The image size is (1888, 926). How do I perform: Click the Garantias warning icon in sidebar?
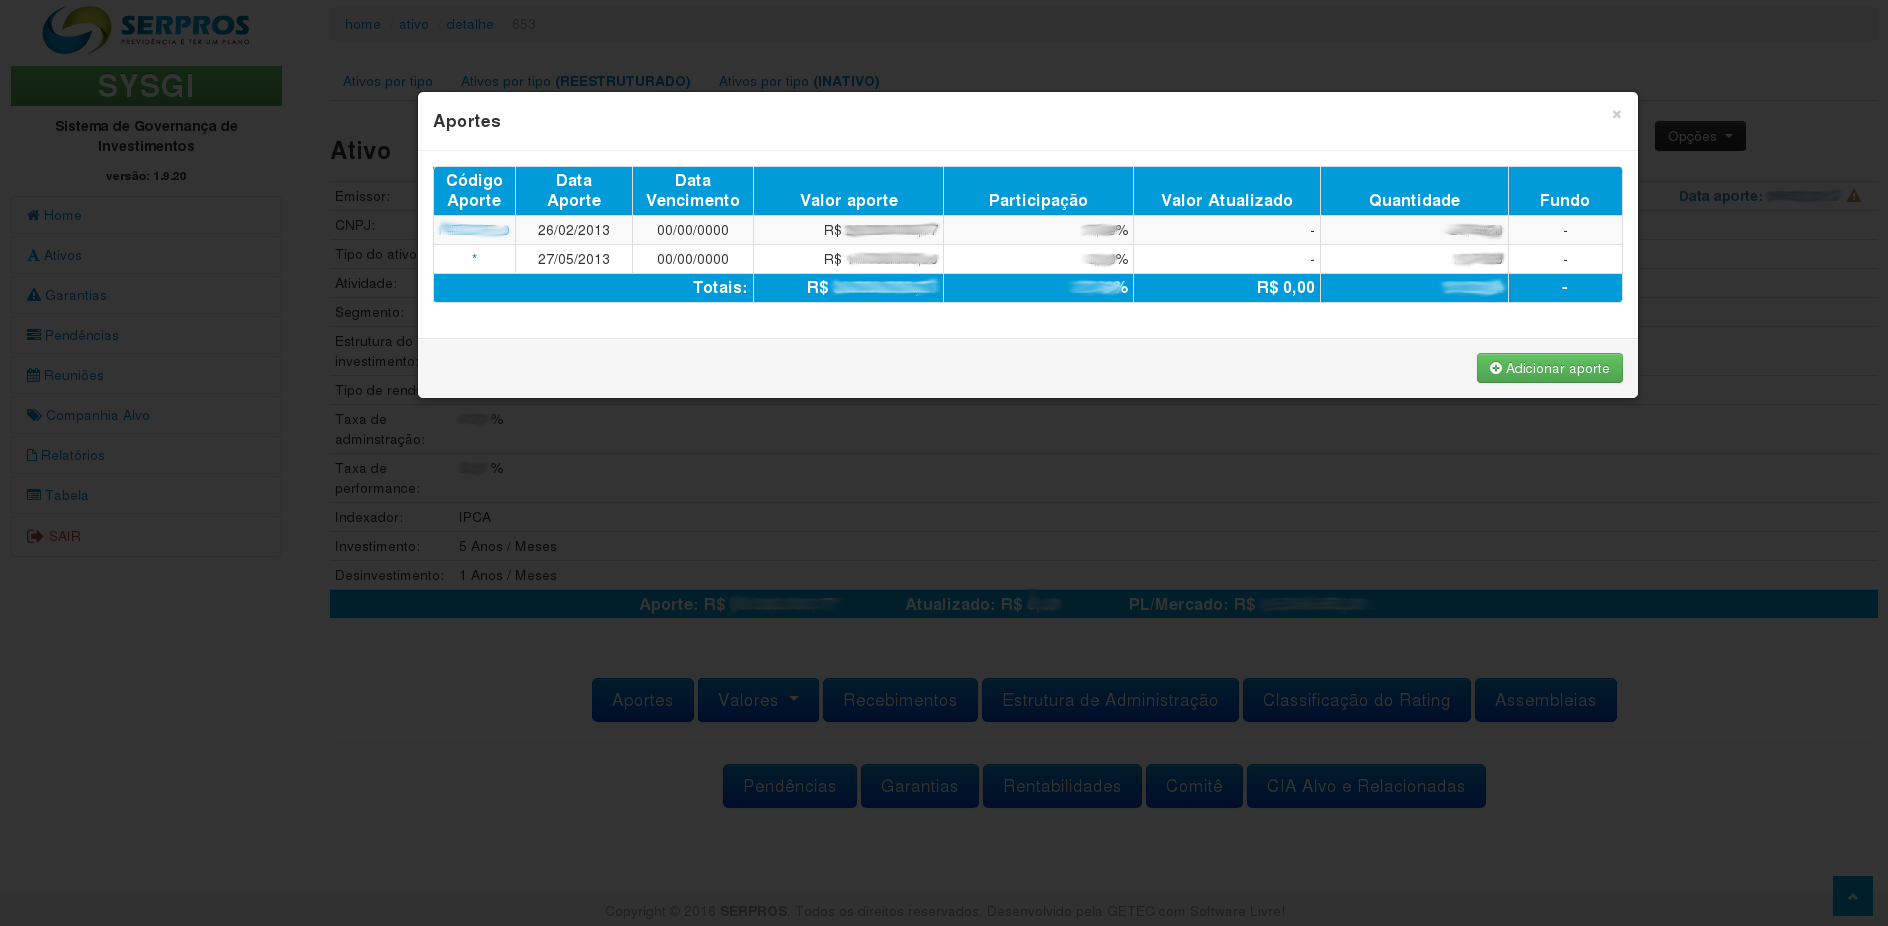point(34,295)
